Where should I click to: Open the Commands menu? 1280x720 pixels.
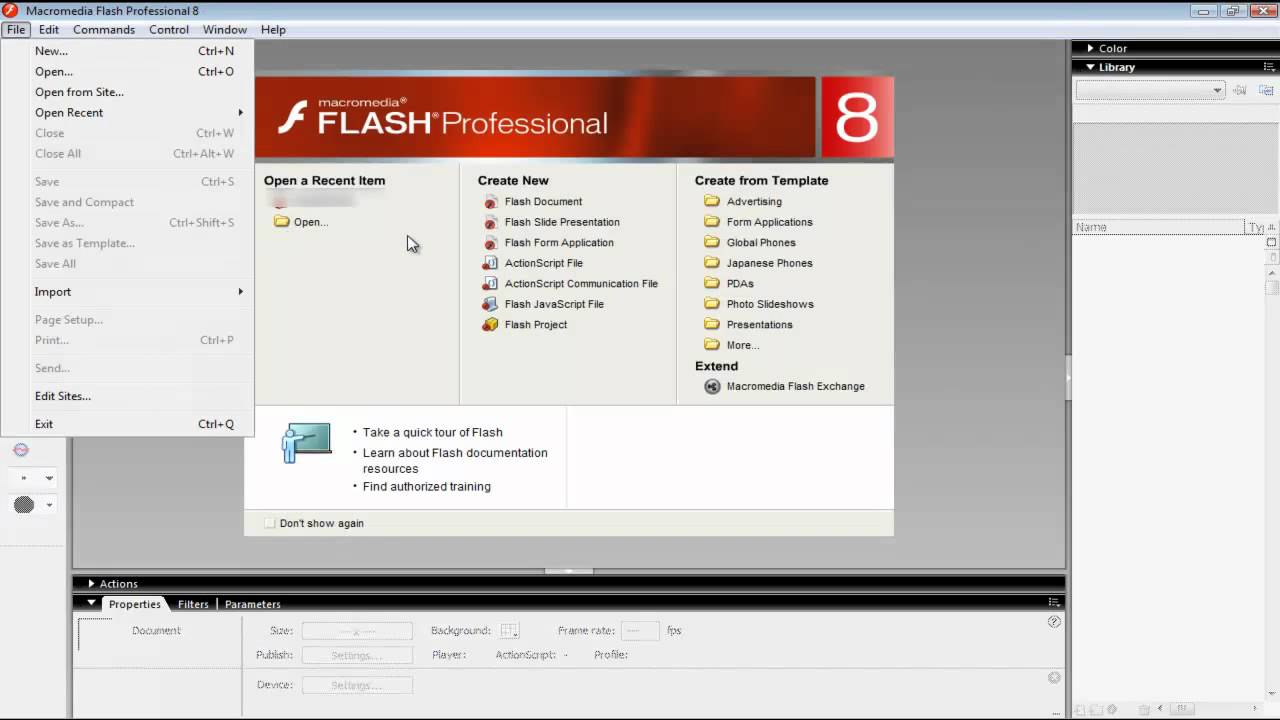(x=104, y=30)
